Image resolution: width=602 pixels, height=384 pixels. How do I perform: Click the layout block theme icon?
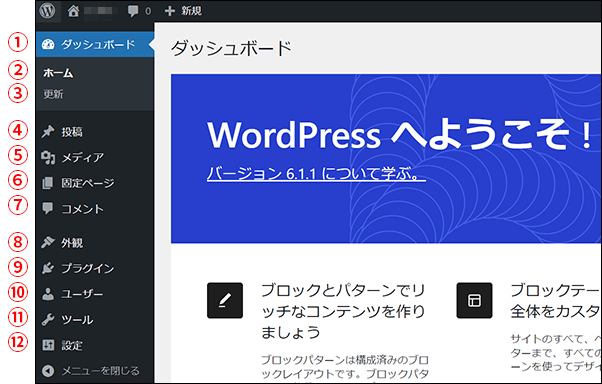[x=474, y=300]
